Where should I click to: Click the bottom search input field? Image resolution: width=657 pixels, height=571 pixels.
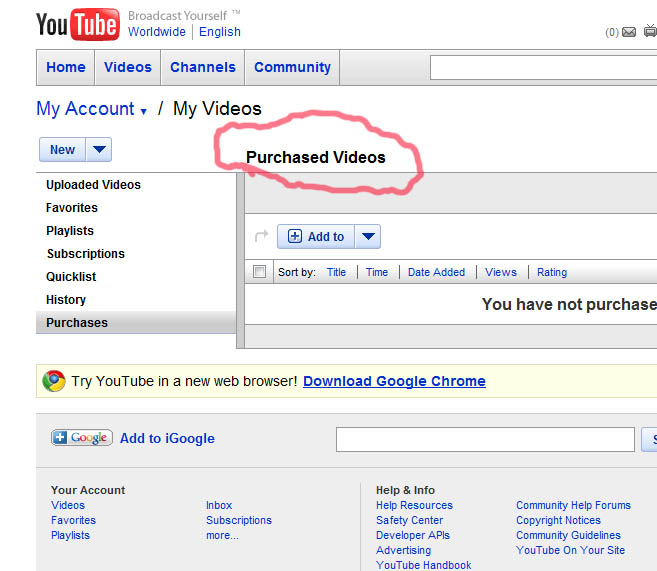(x=485, y=439)
